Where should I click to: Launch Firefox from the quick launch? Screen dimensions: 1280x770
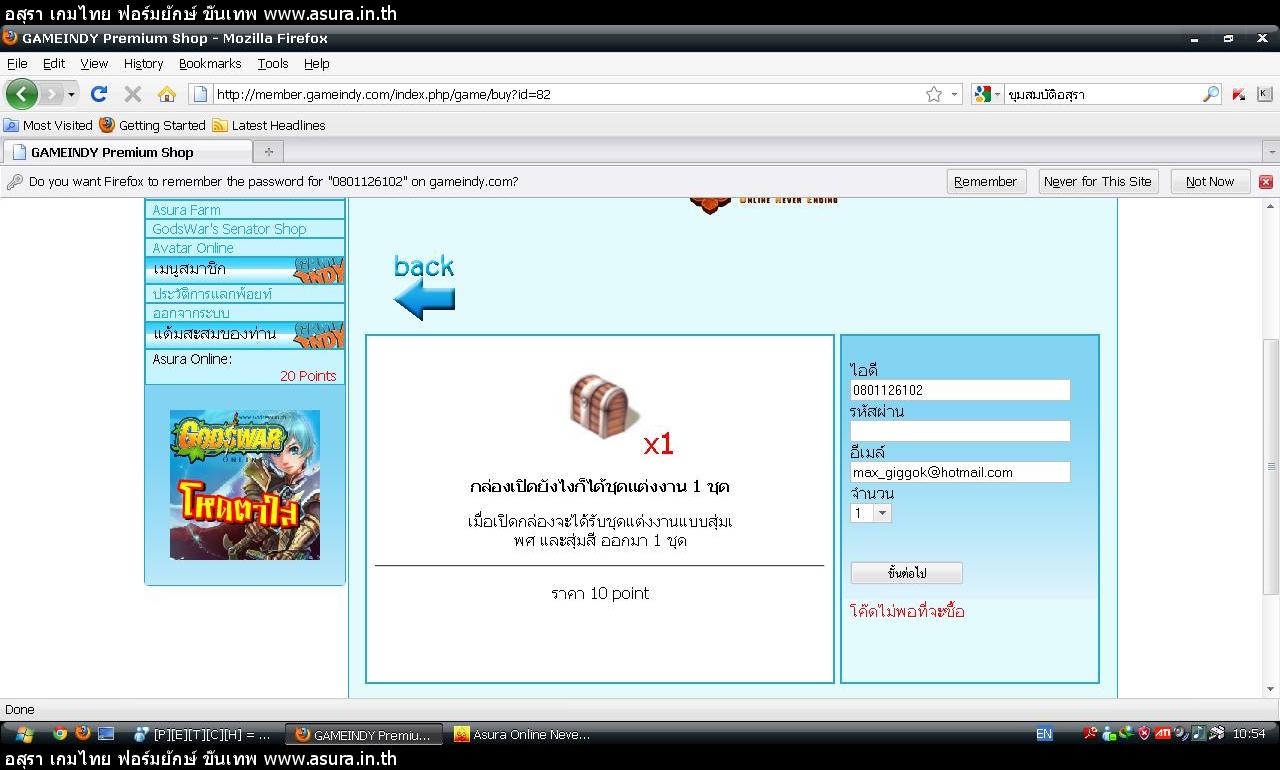point(83,734)
